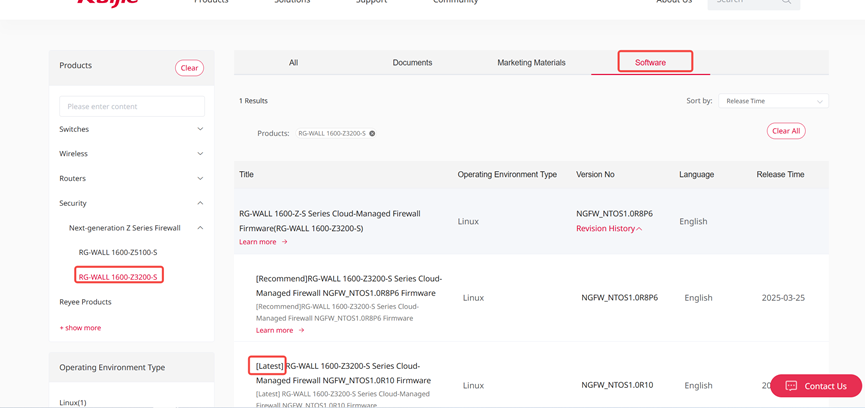Click the product filter input field

pos(132,106)
